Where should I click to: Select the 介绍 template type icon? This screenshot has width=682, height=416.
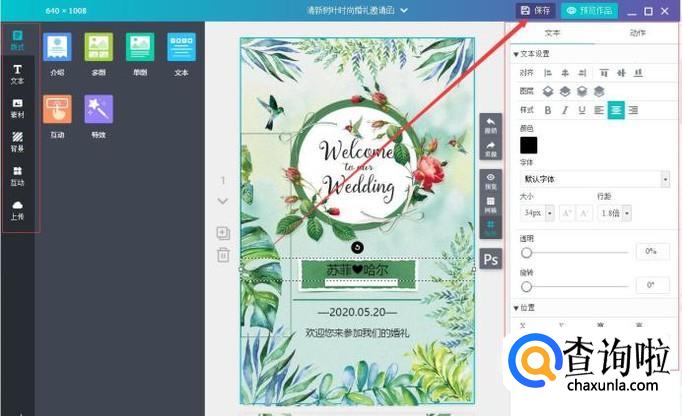pyautogui.click(x=57, y=52)
